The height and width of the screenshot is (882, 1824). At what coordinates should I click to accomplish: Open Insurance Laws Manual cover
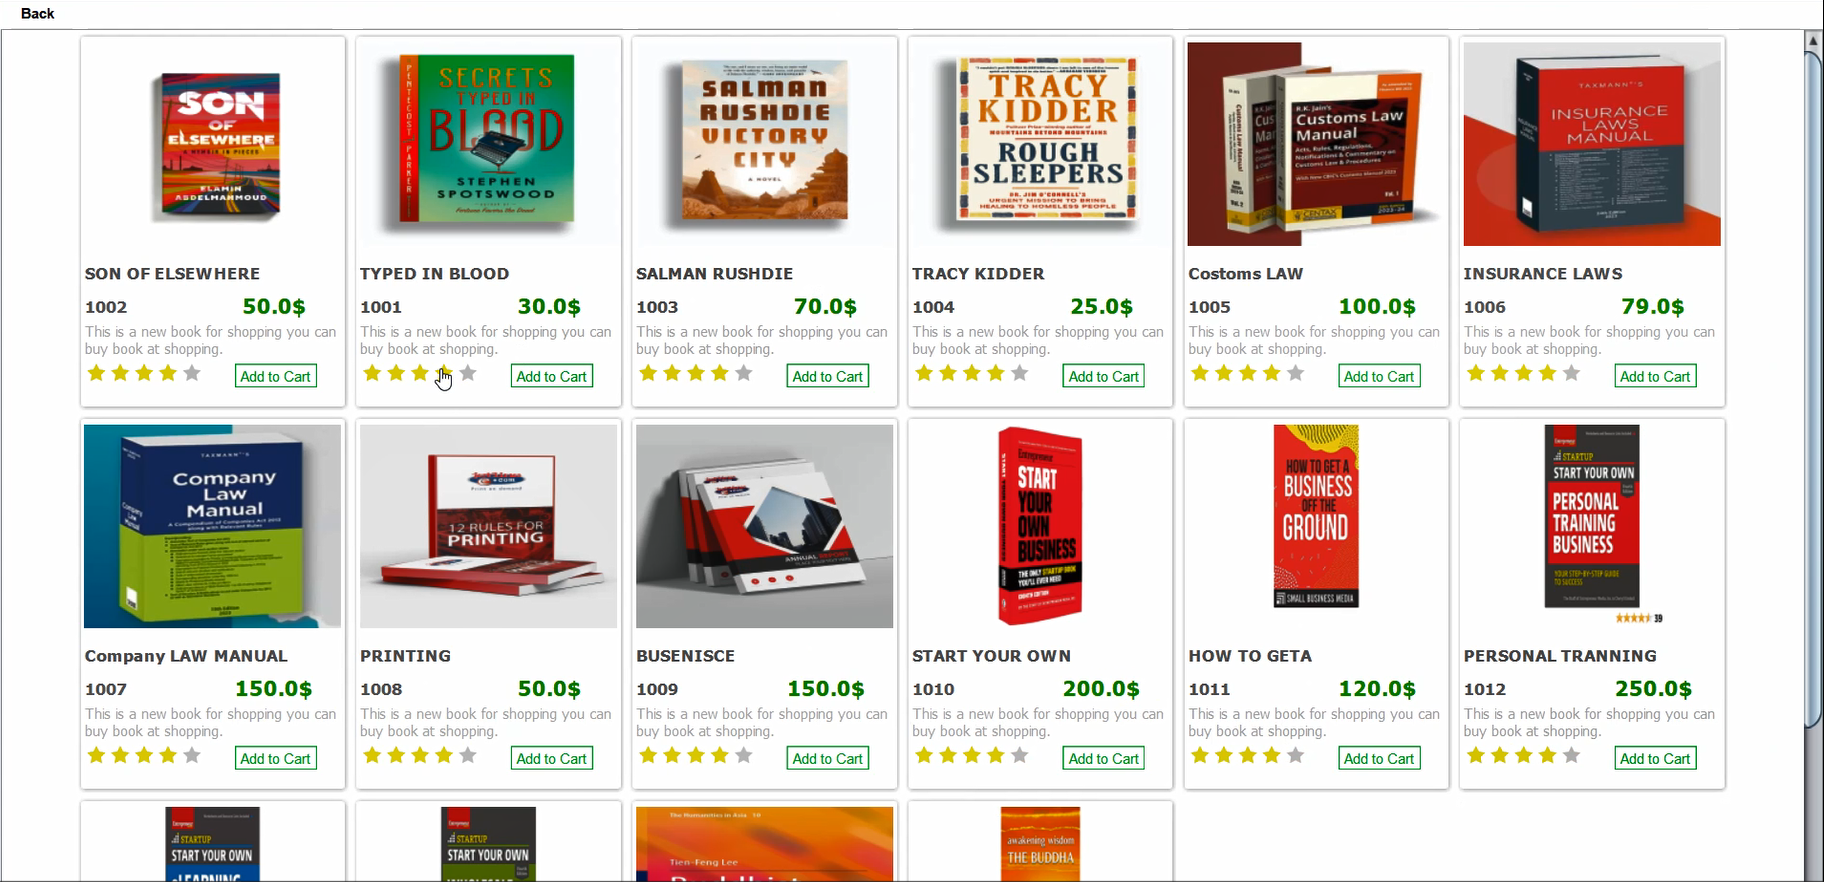[1592, 144]
